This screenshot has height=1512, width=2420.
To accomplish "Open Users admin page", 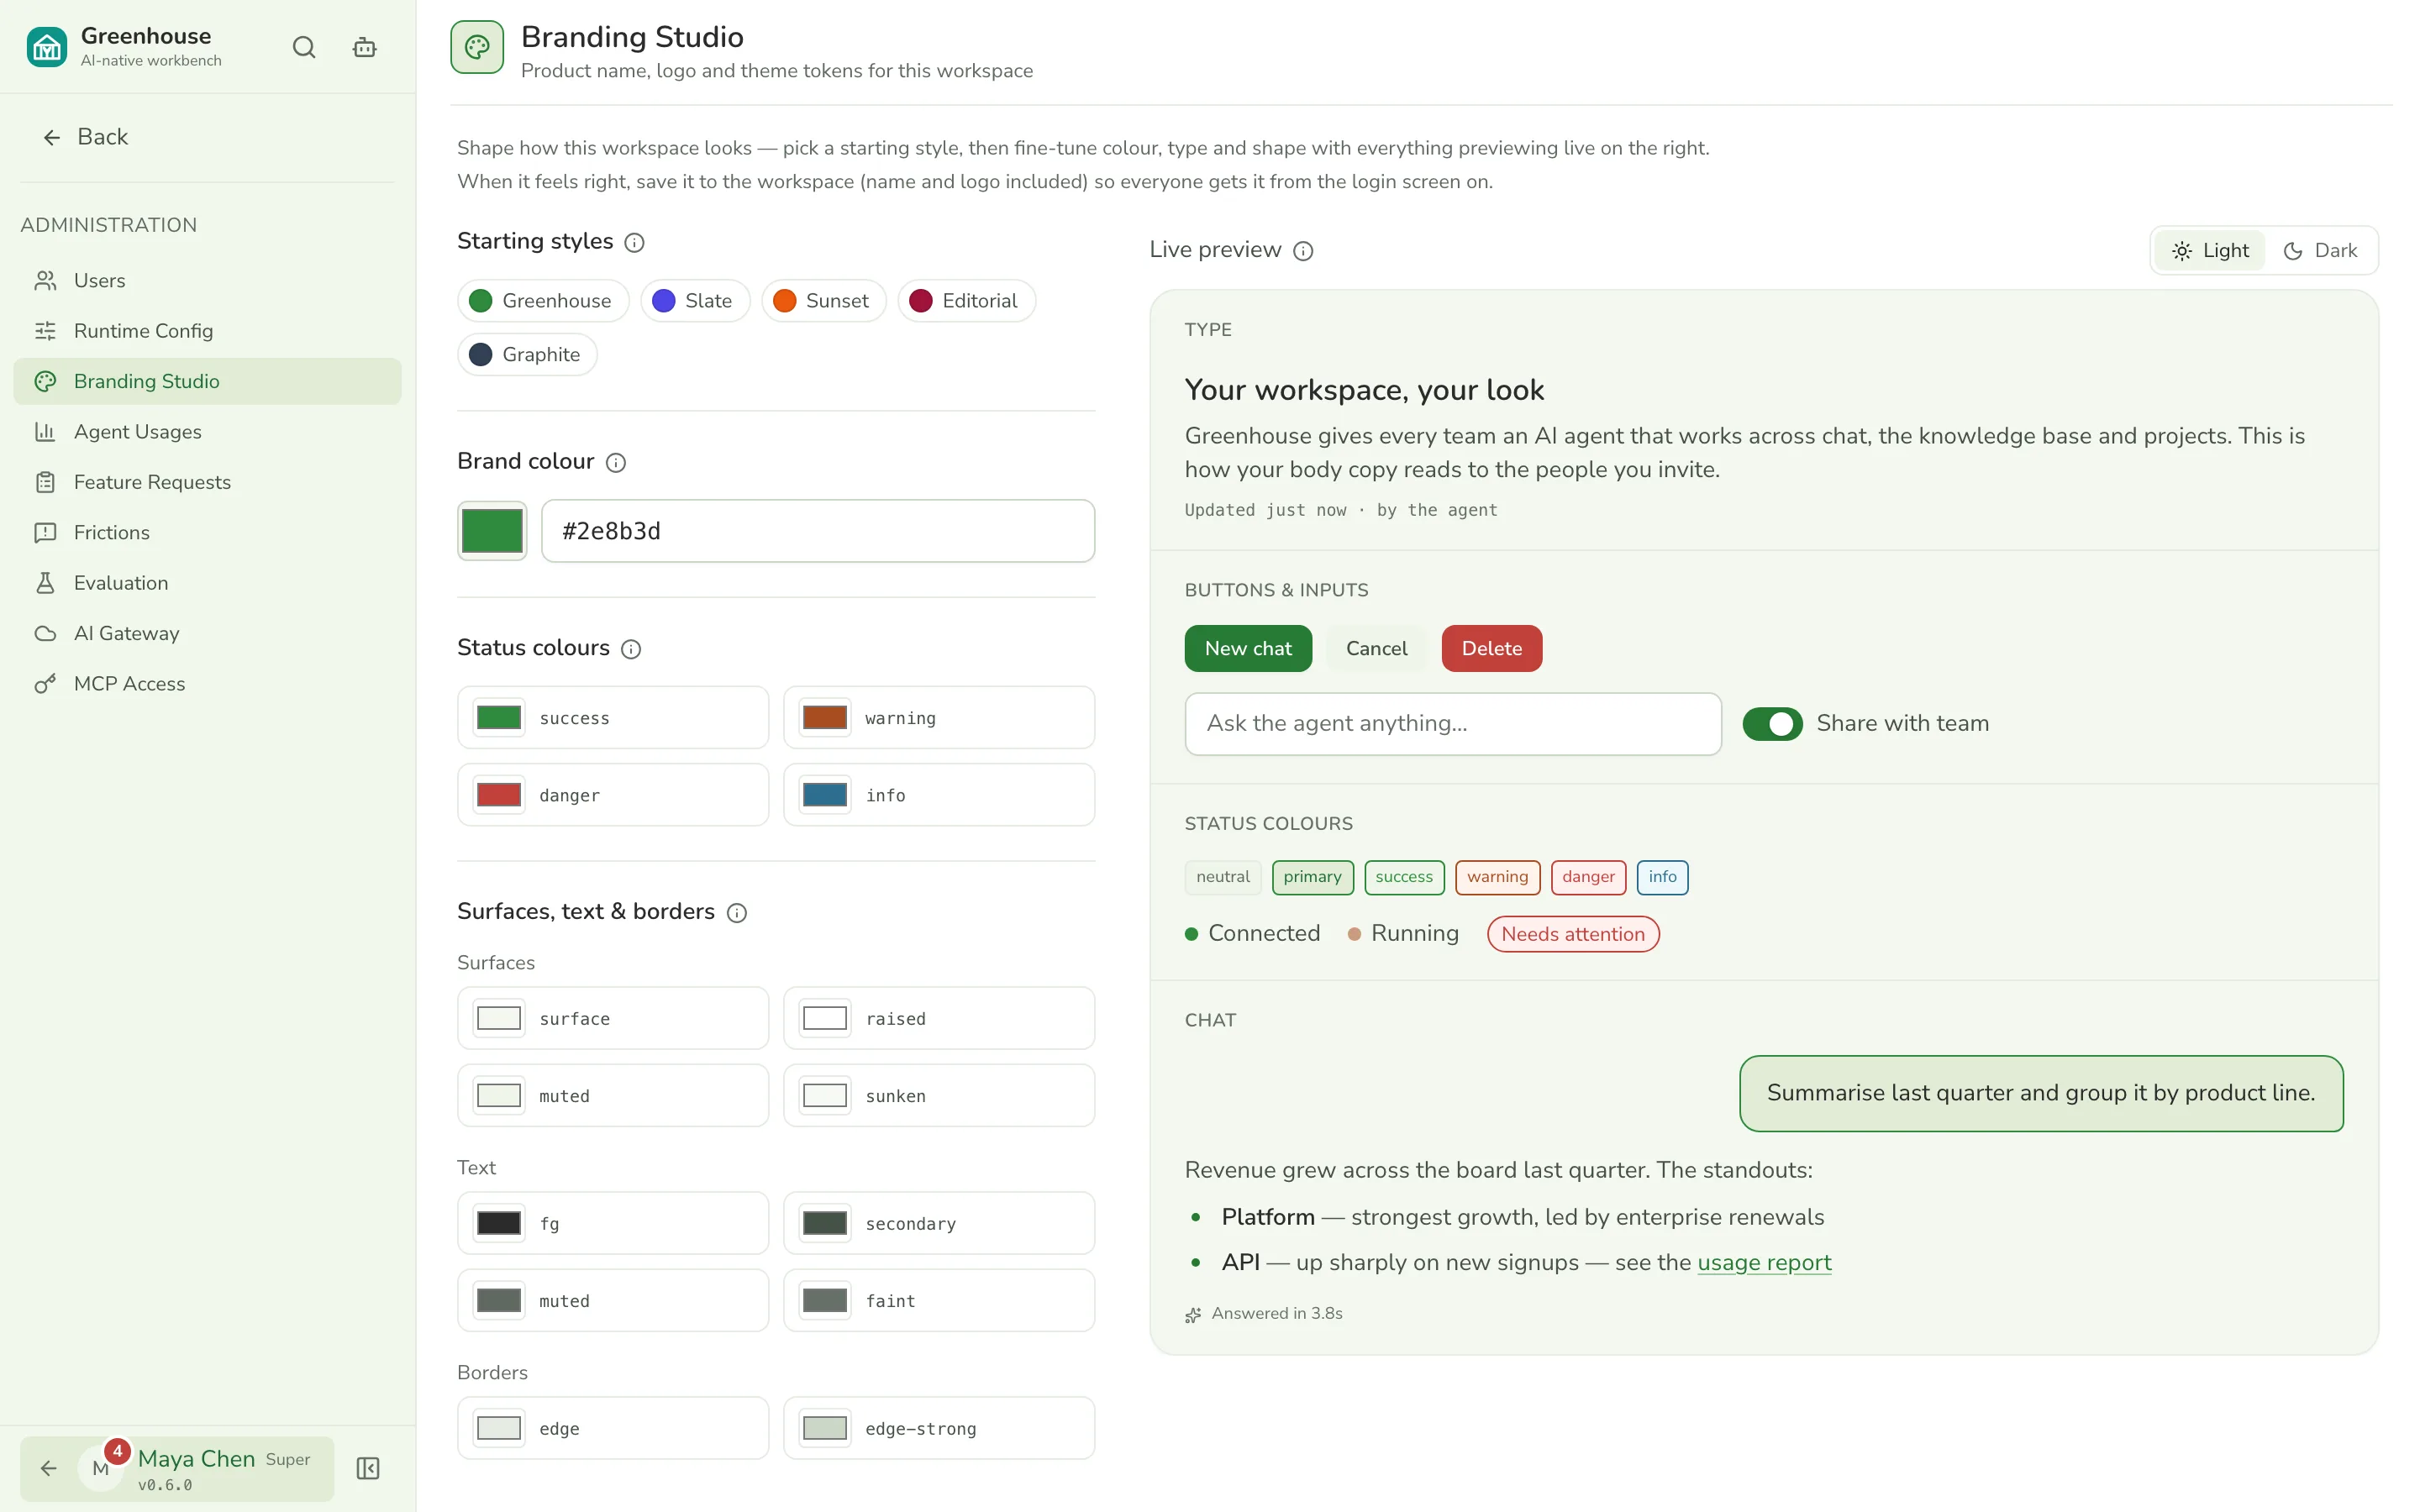I will pyautogui.click(x=207, y=281).
